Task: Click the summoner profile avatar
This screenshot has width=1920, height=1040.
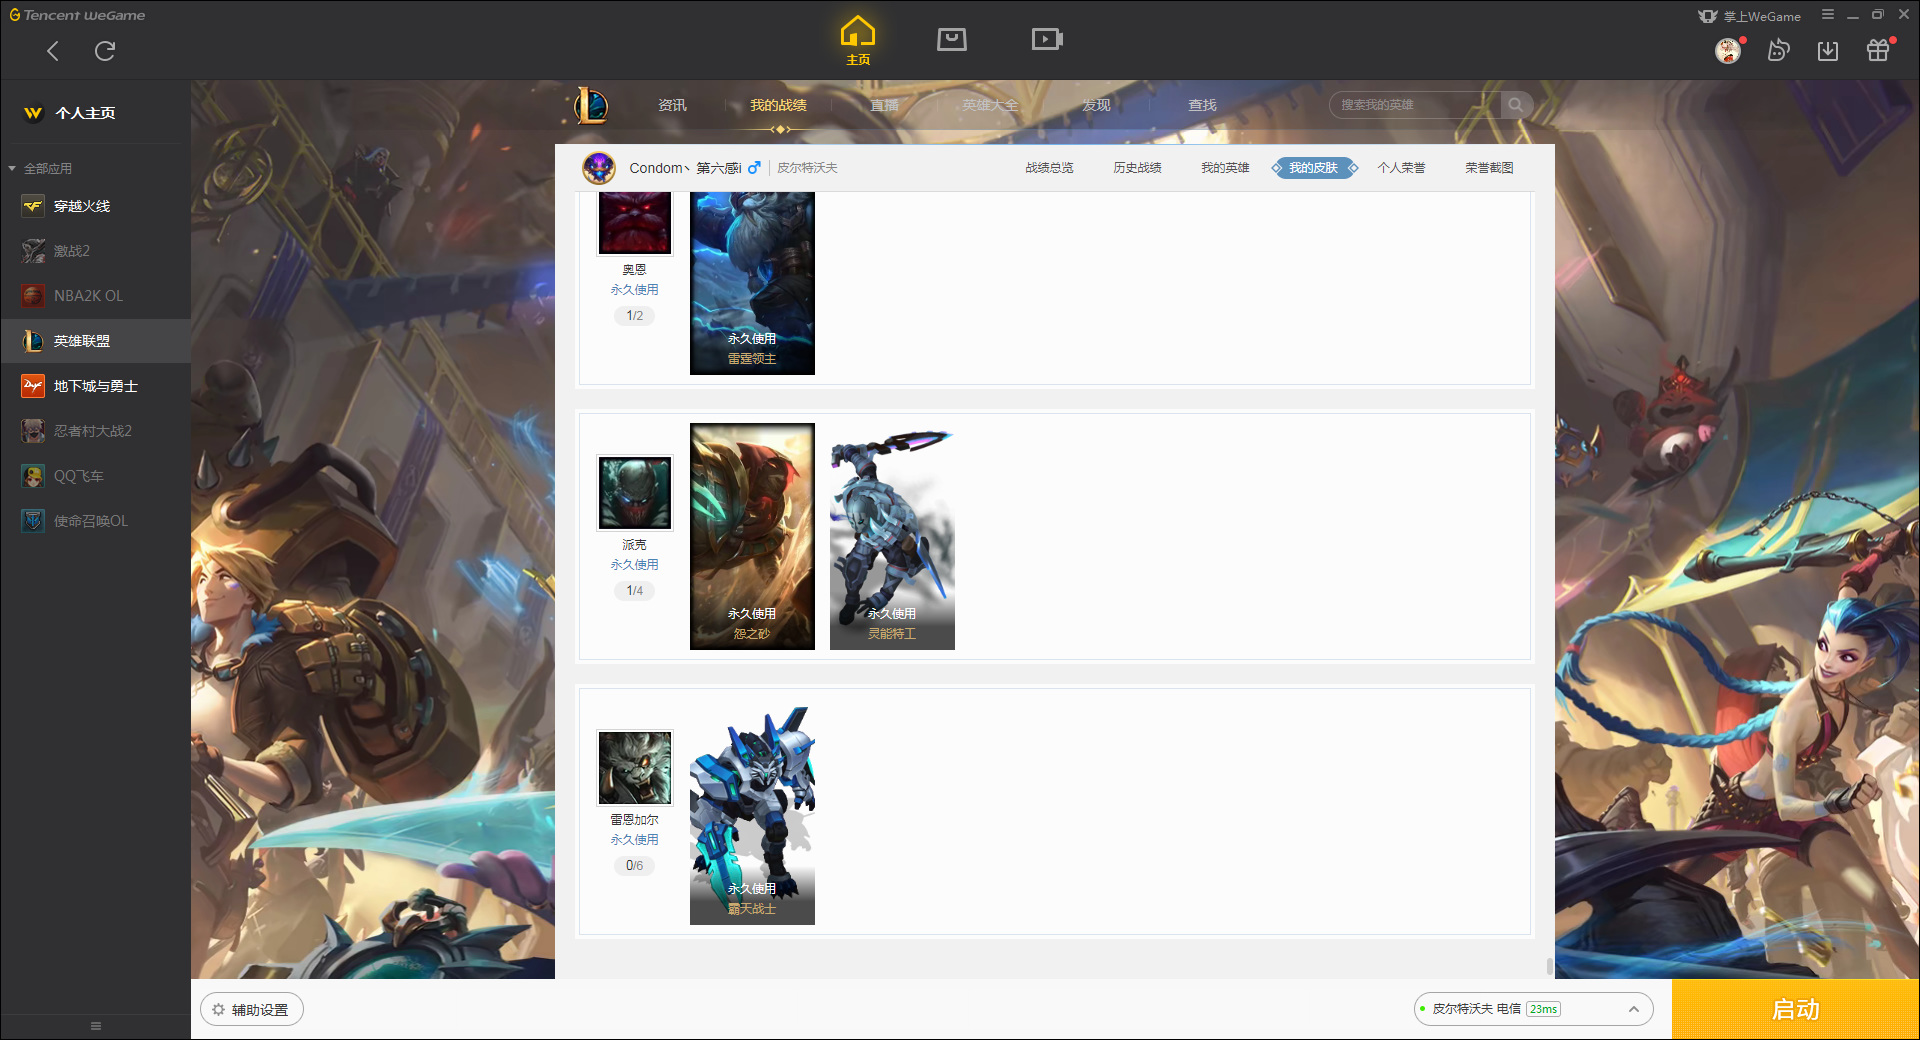Action: [599, 168]
